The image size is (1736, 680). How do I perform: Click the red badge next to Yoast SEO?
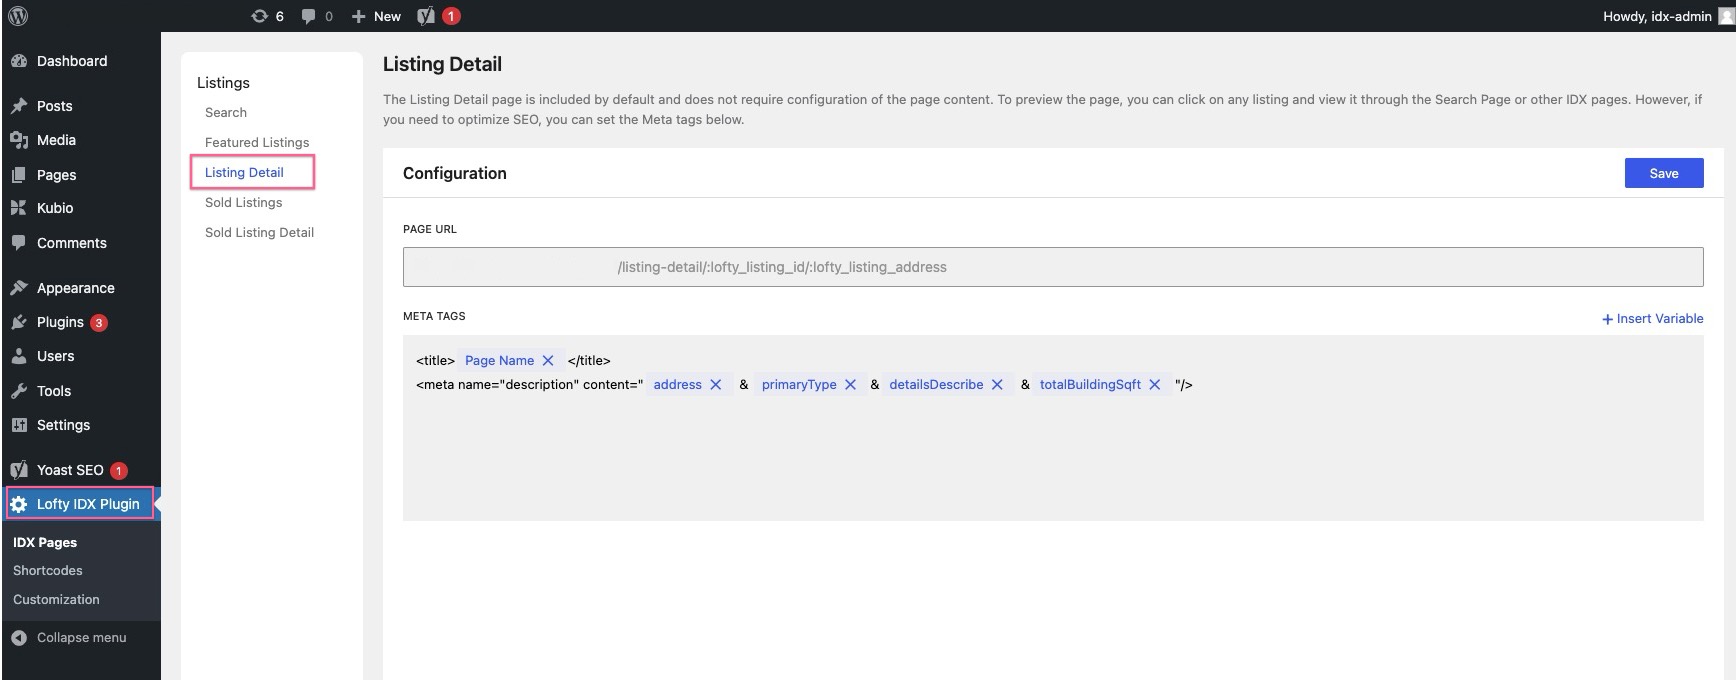coord(119,471)
